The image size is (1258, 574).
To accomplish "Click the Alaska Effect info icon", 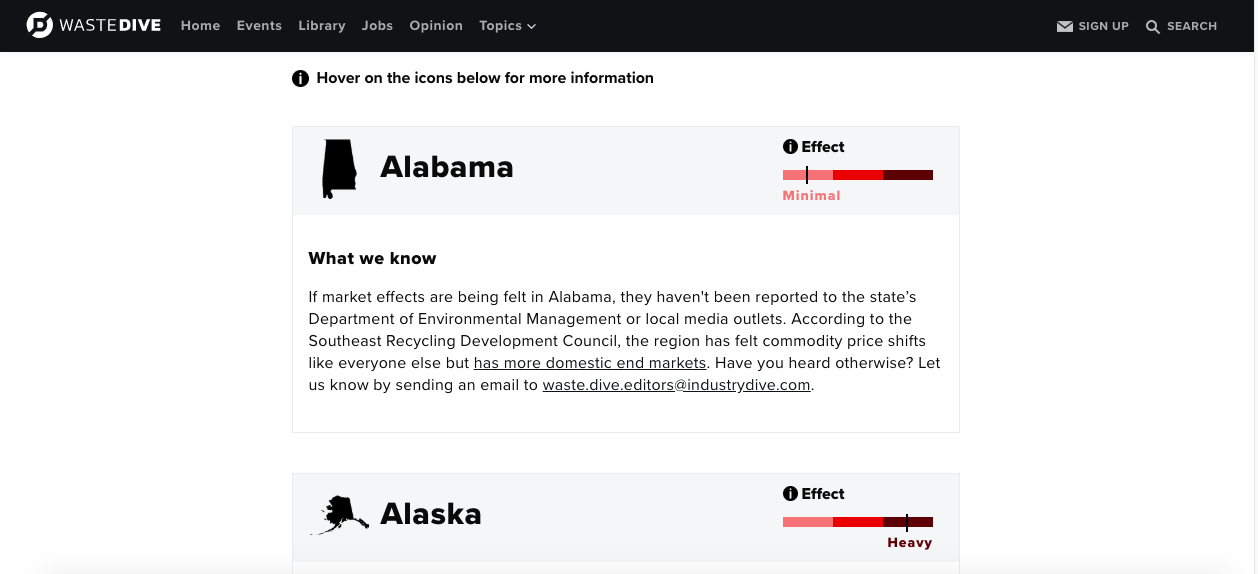I will point(790,494).
